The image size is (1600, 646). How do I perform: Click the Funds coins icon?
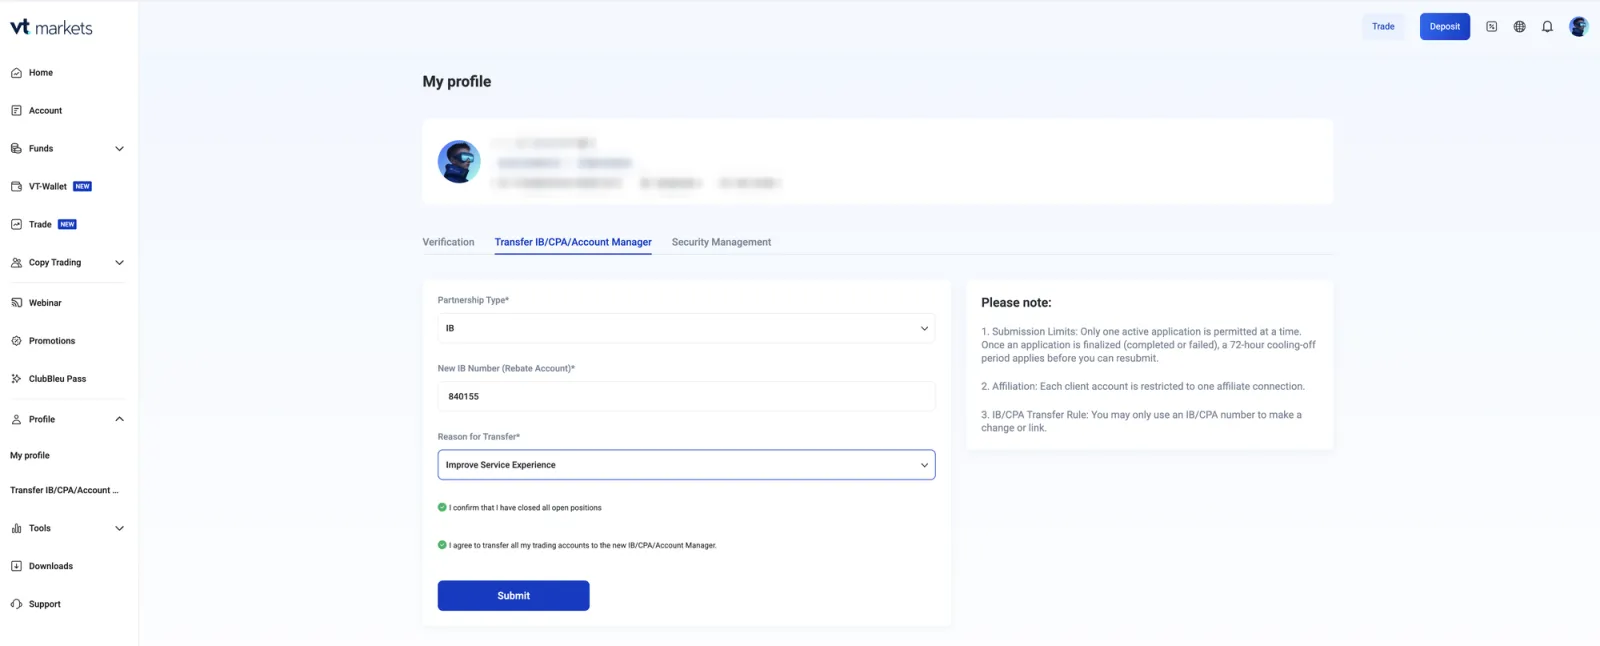click(x=16, y=149)
